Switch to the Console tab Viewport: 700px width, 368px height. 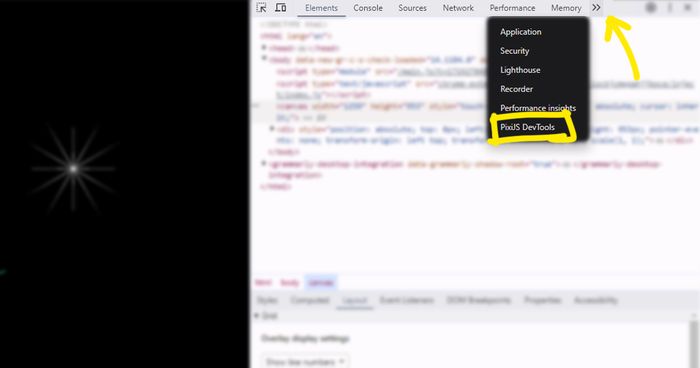click(x=368, y=8)
